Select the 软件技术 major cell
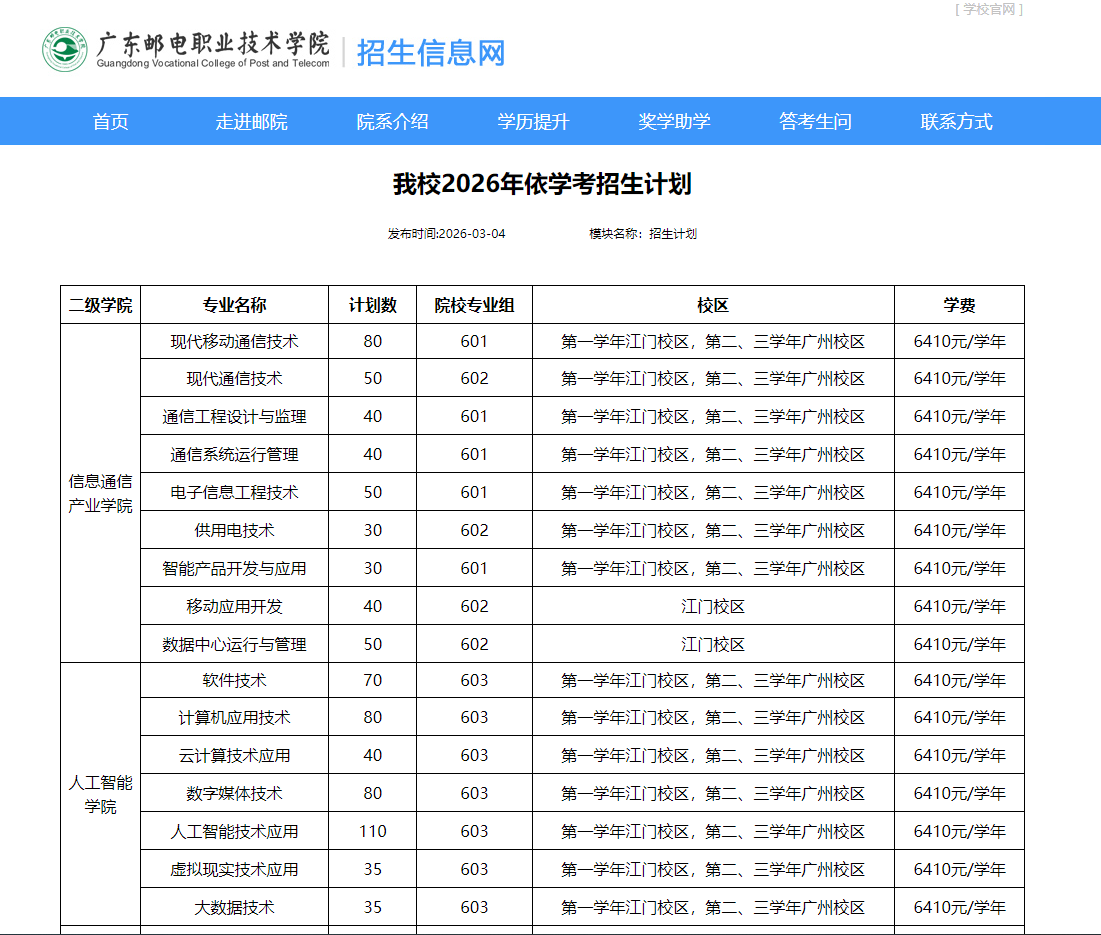The image size is (1101, 935). coord(232,679)
